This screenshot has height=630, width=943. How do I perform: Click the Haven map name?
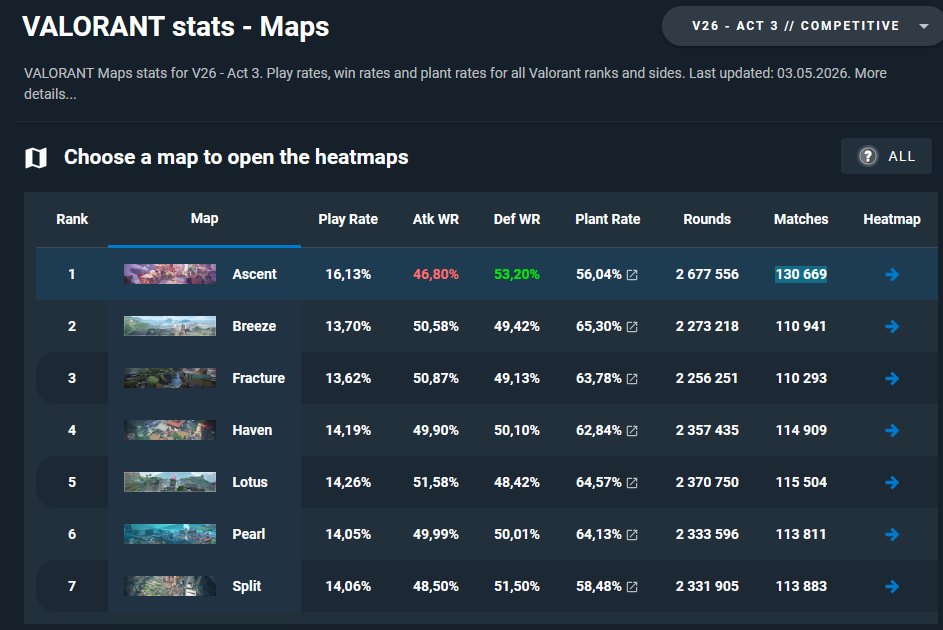coord(253,430)
